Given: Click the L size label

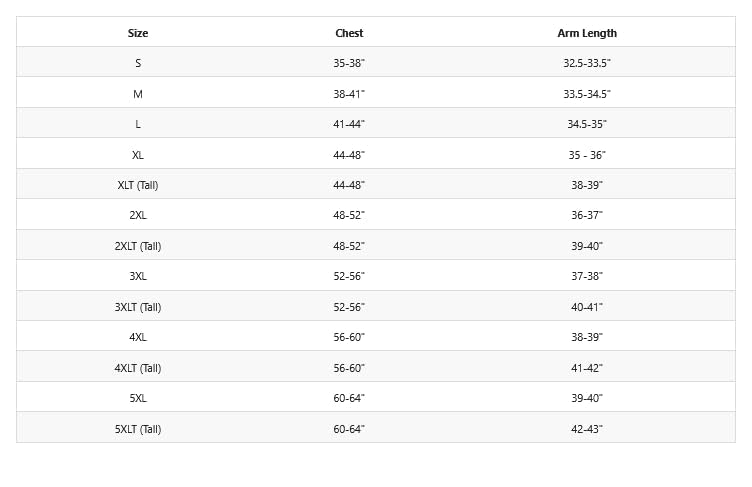Looking at the screenshot, I should 138,124.
